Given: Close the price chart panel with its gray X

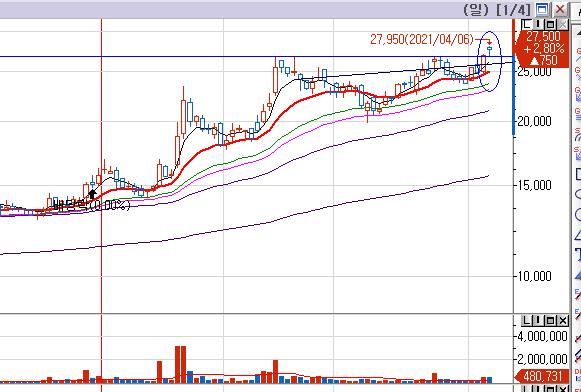Looking at the screenshot, I should 563,24.
